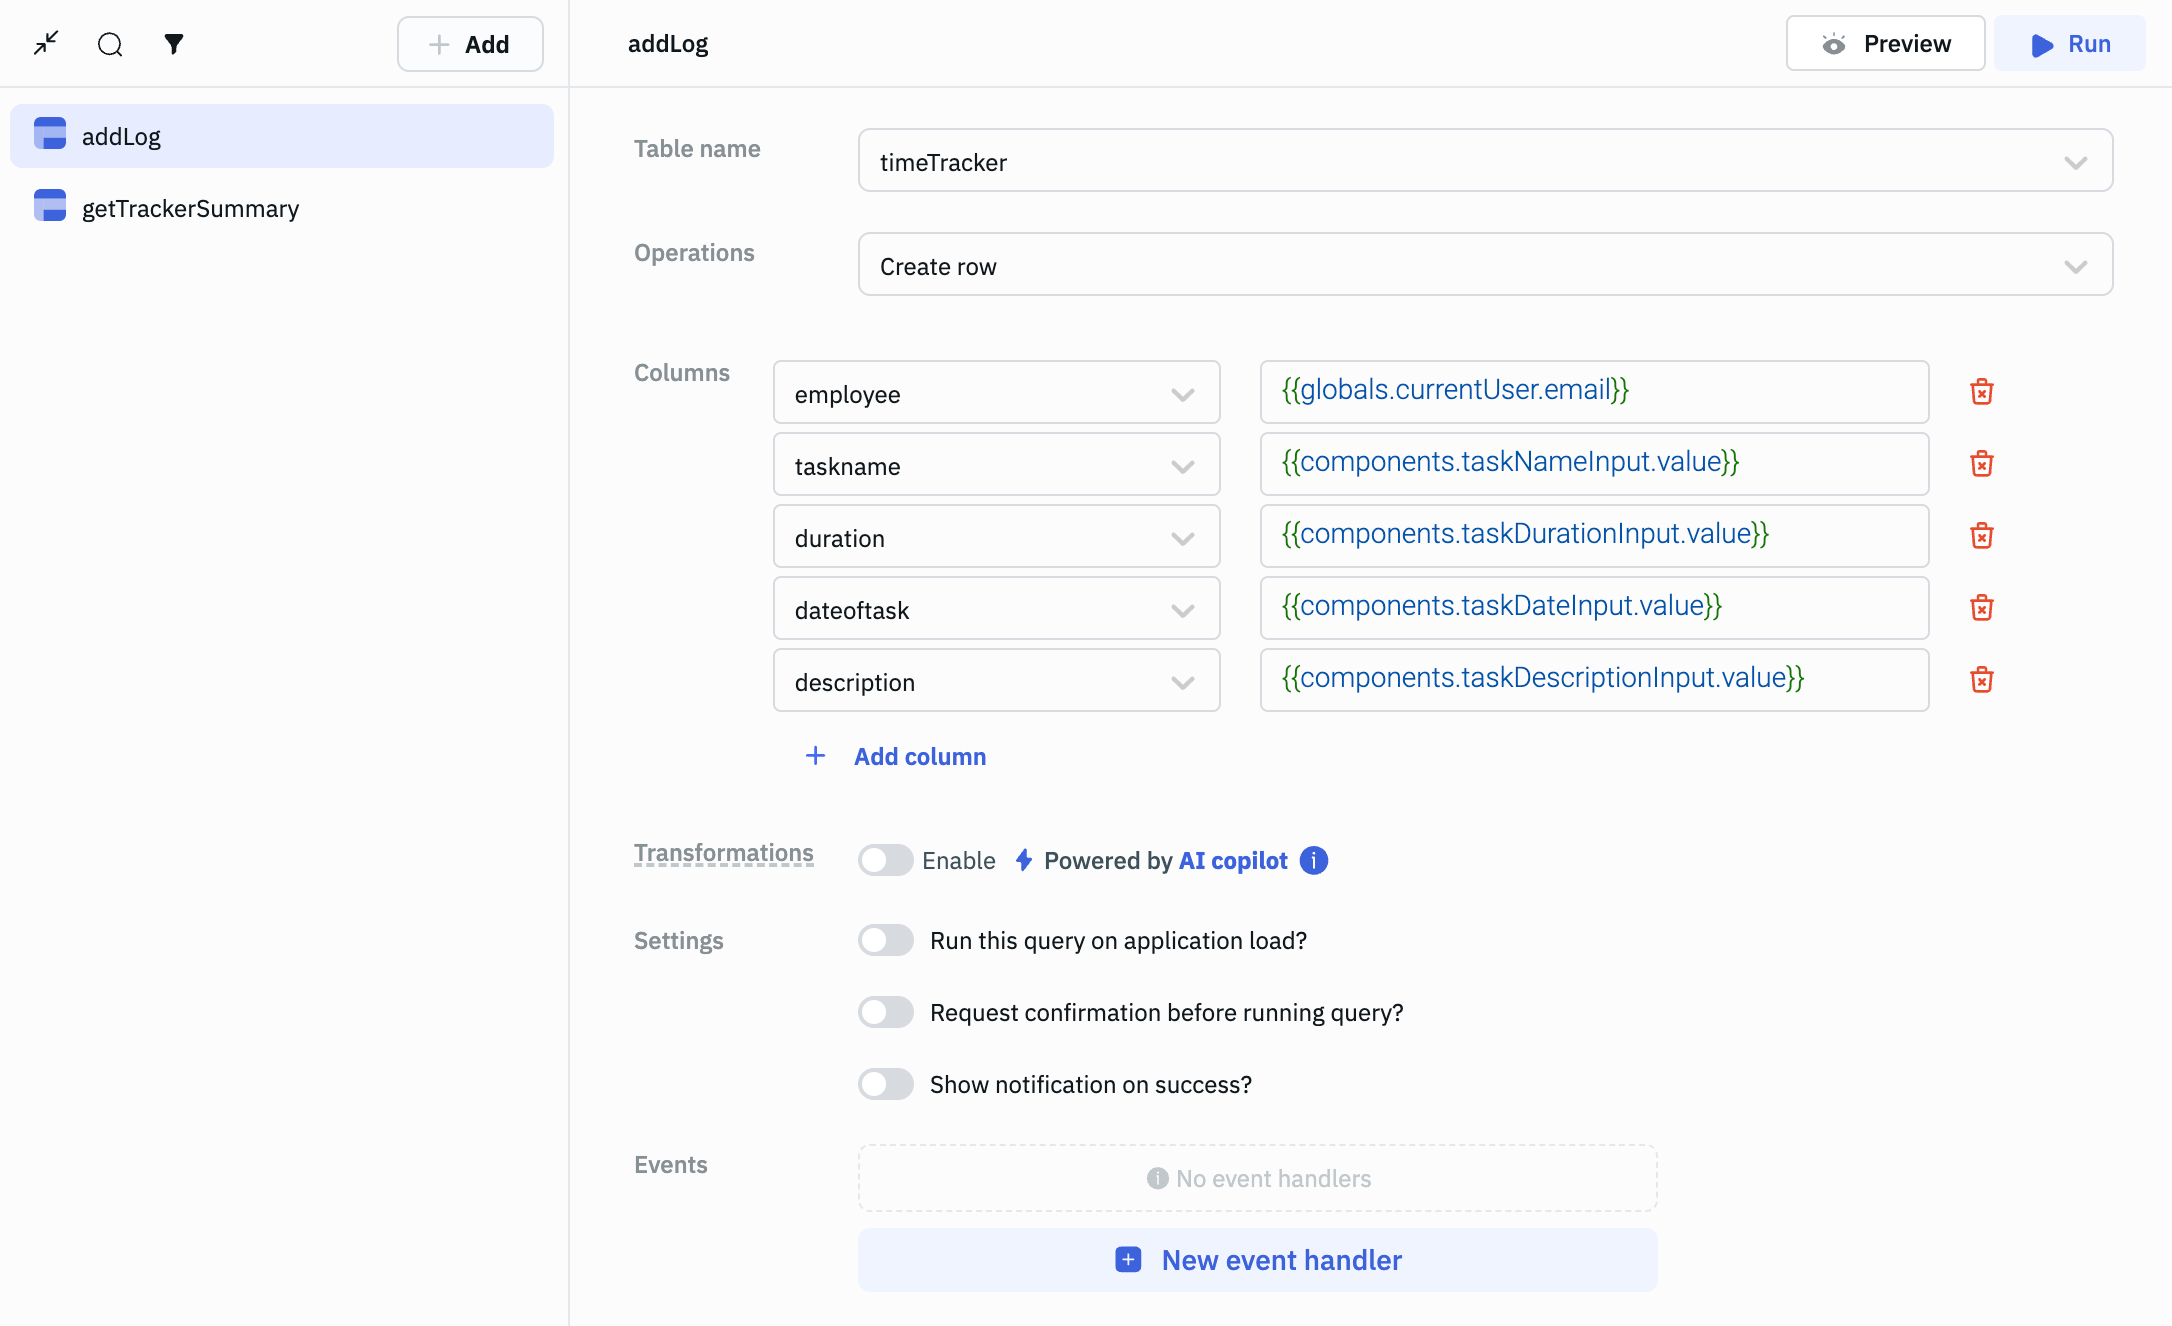The height and width of the screenshot is (1326, 2172).
Task: Delete the taskname column row
Action: (x=1981, y=464)
